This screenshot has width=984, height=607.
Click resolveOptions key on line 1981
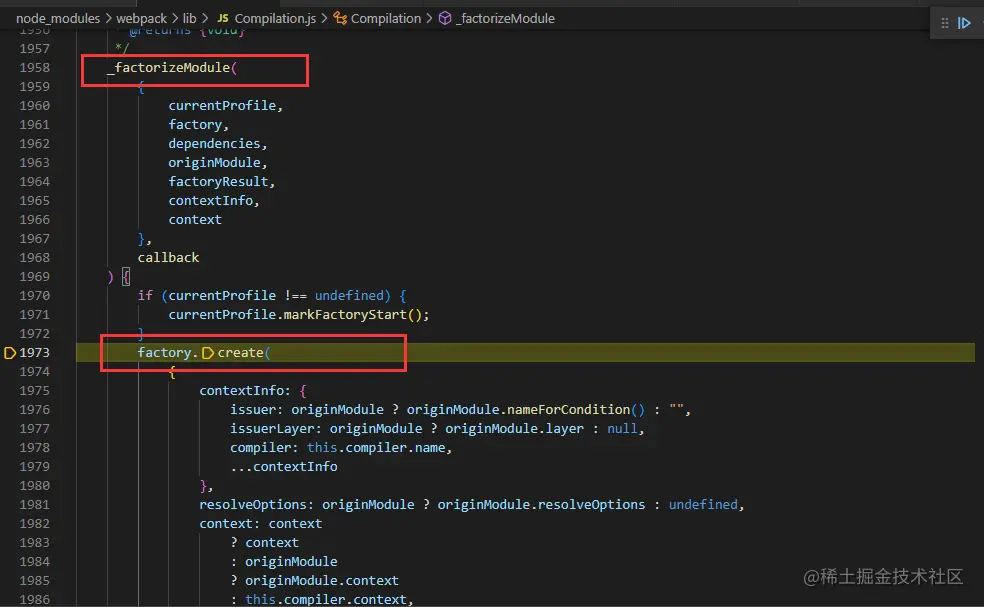point(252,505)
